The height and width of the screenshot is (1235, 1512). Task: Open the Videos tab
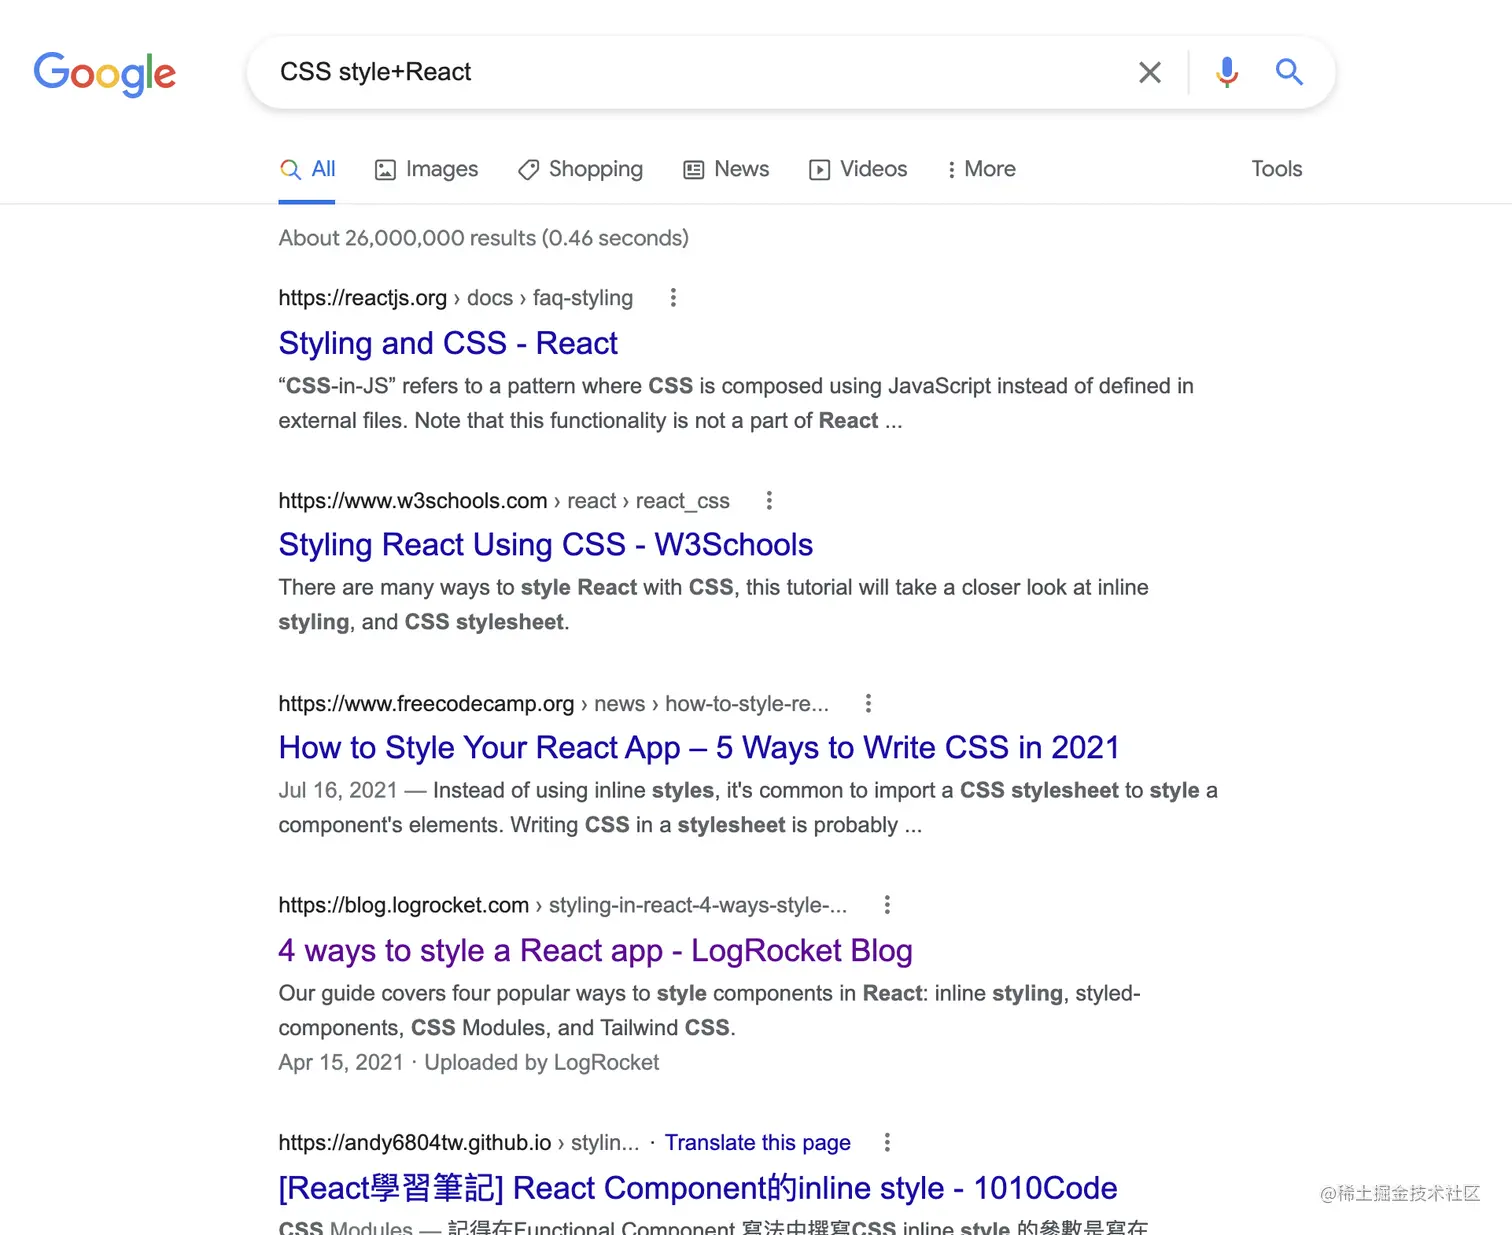coord(858,169)
